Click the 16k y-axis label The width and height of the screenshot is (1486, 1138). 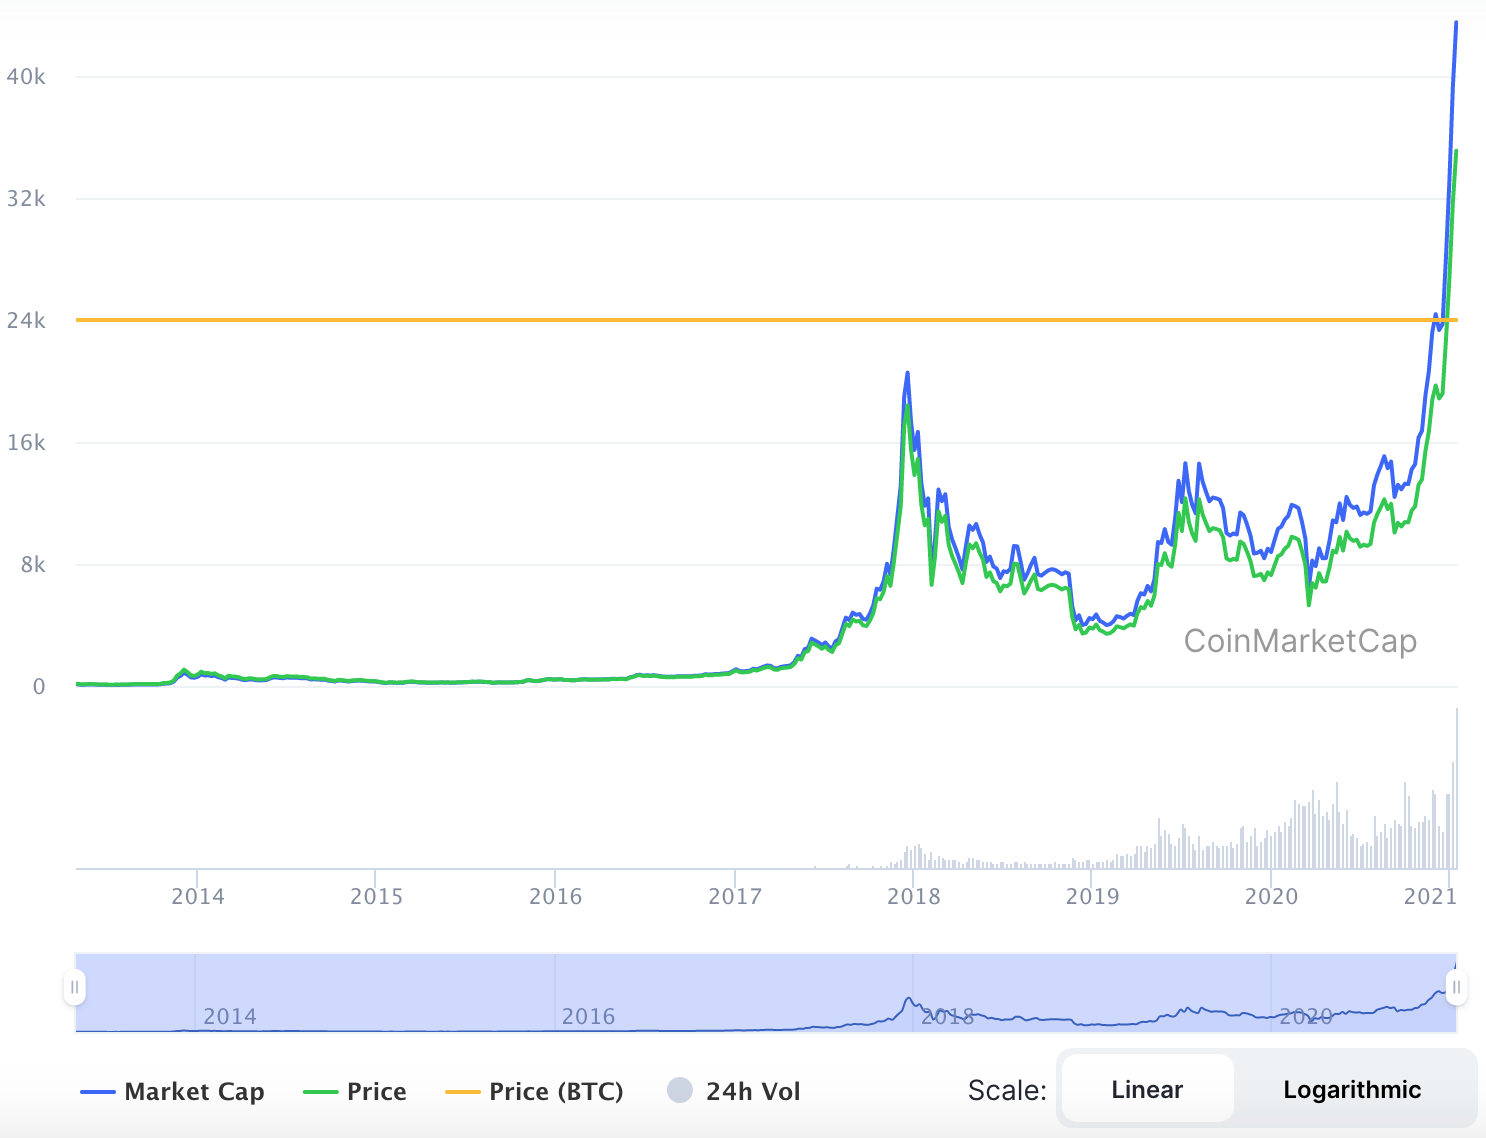(27, 443)
